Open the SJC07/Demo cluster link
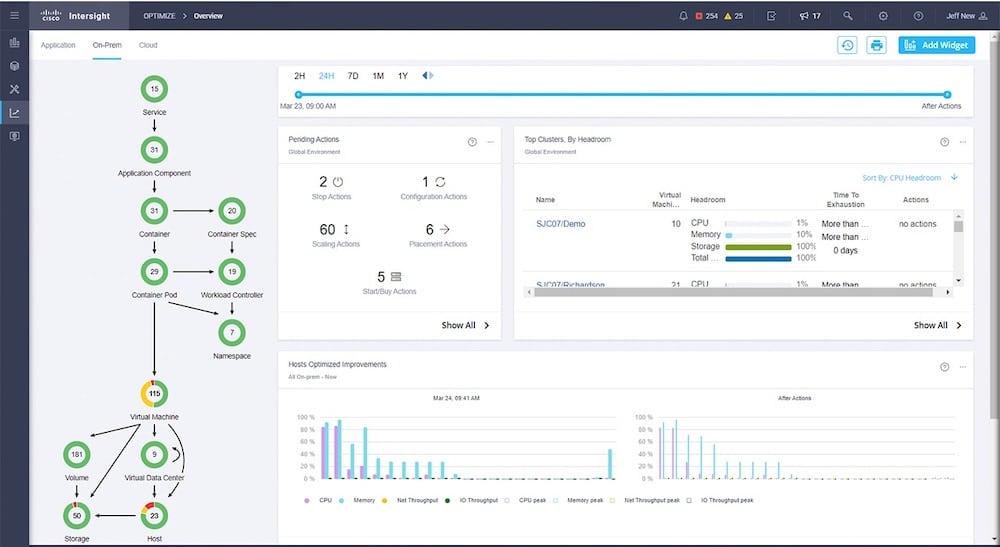Viewport: 1000px width, 547px height. [x=561, y=224]
